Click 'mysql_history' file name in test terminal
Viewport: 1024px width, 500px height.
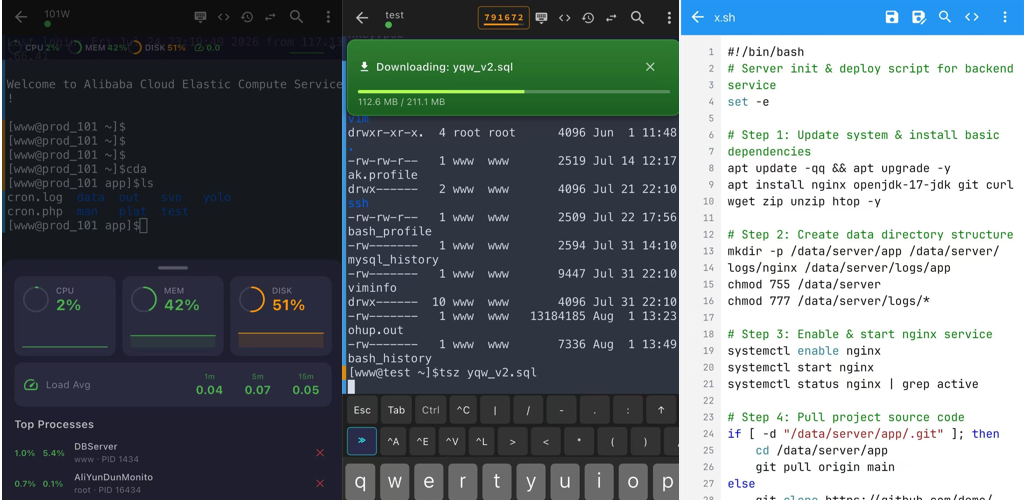pos(393,260)
